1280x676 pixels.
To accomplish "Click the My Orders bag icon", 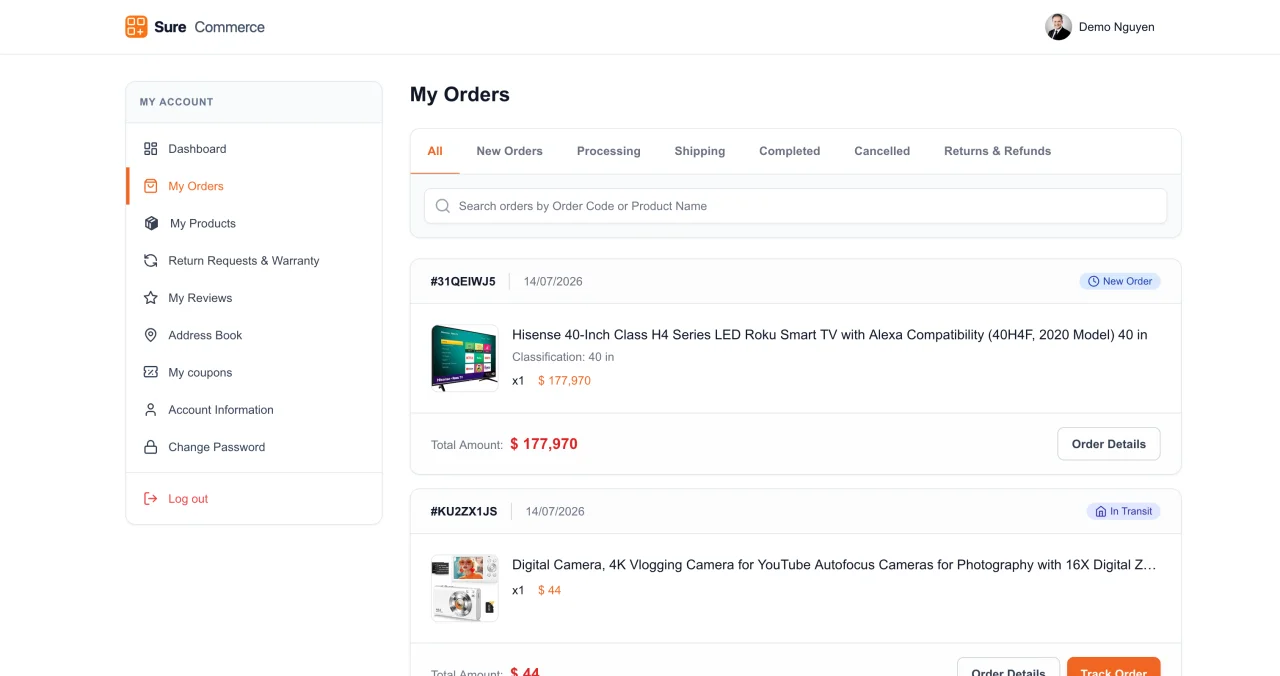I will pos(151,186).
